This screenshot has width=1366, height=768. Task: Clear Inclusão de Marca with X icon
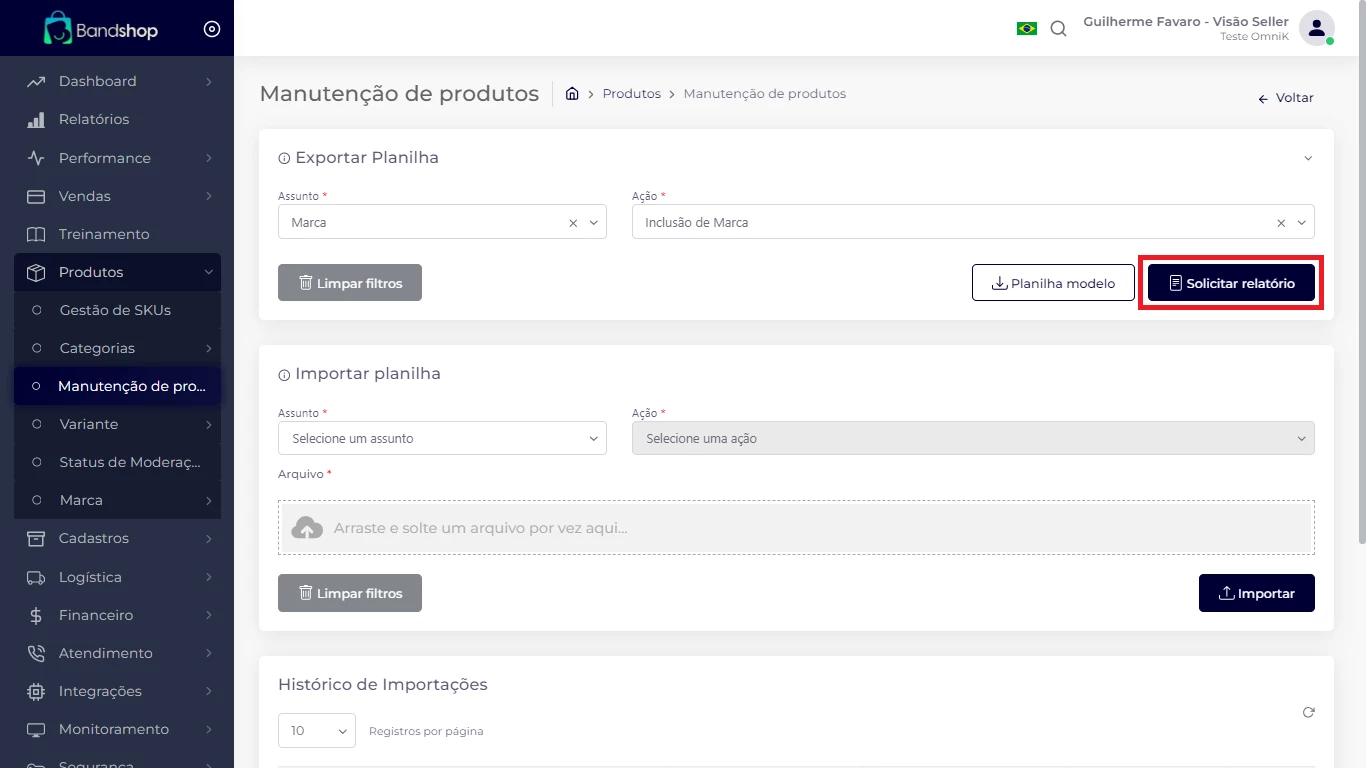click(x=1281, y=223)
